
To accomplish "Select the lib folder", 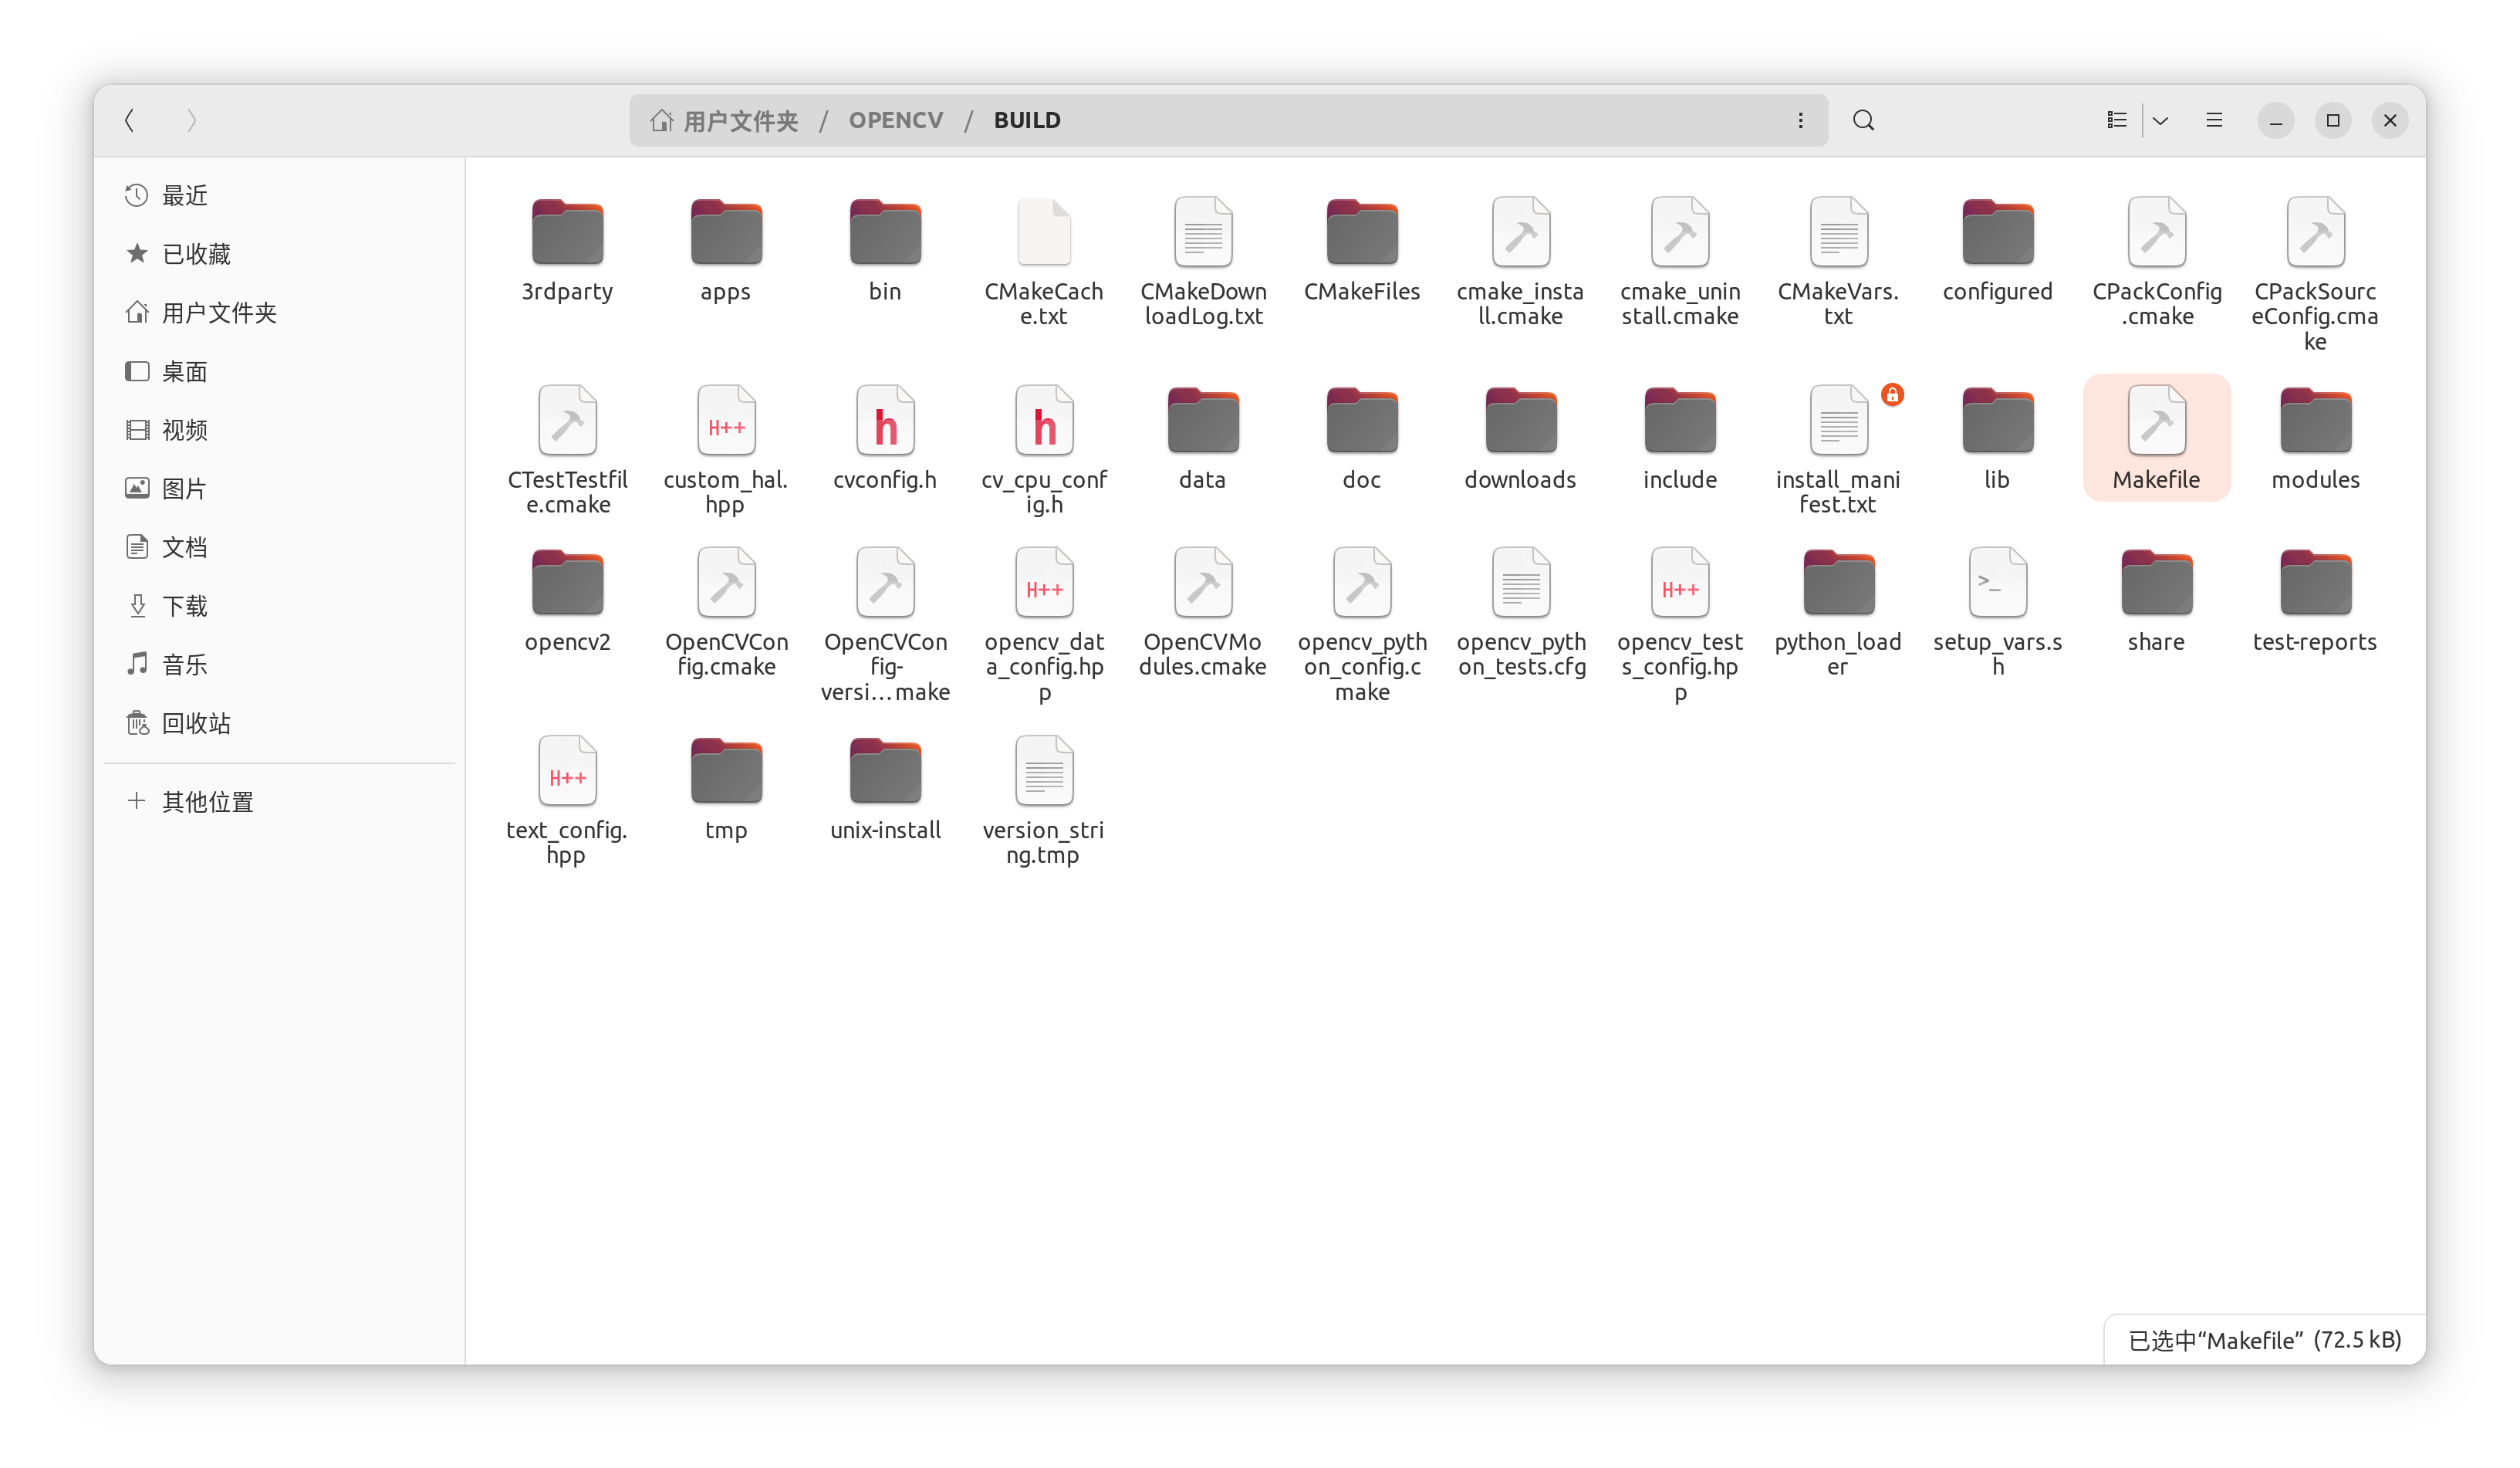I will [x=1997, y=438].
